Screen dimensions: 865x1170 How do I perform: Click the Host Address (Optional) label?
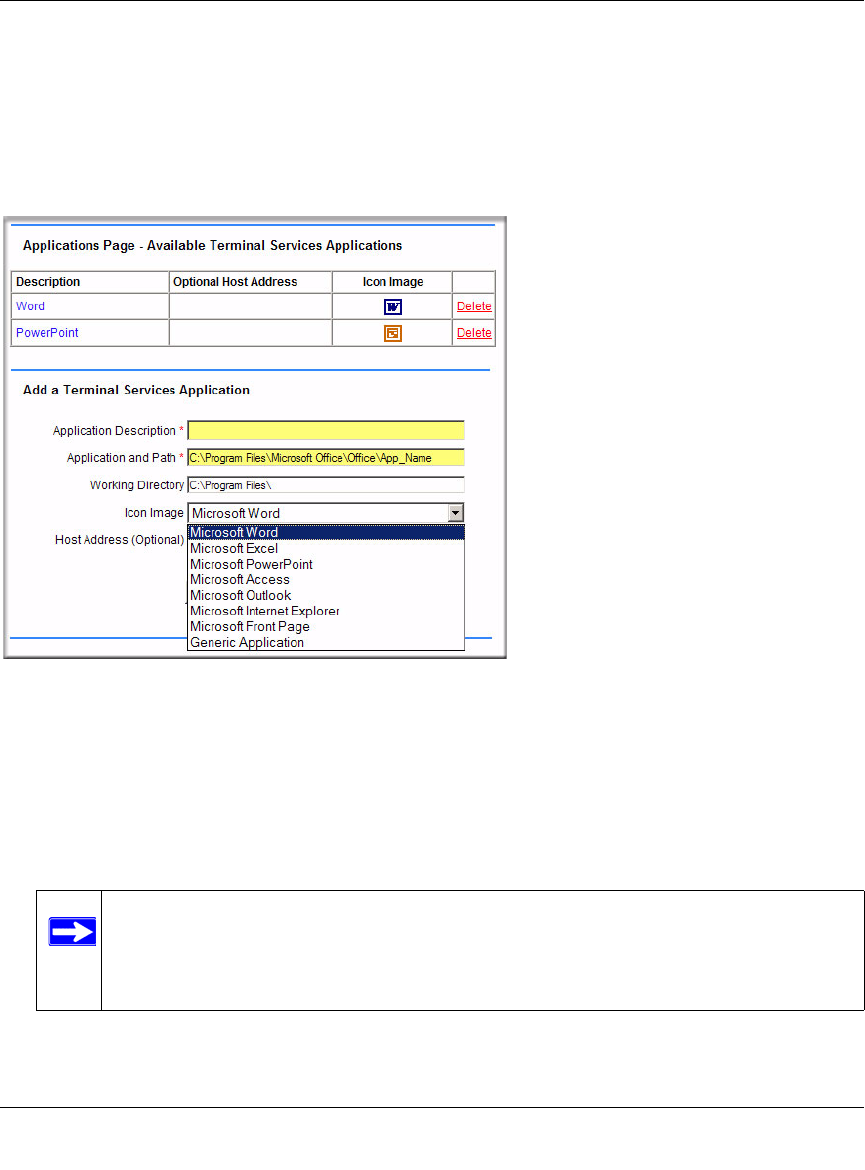119,539
